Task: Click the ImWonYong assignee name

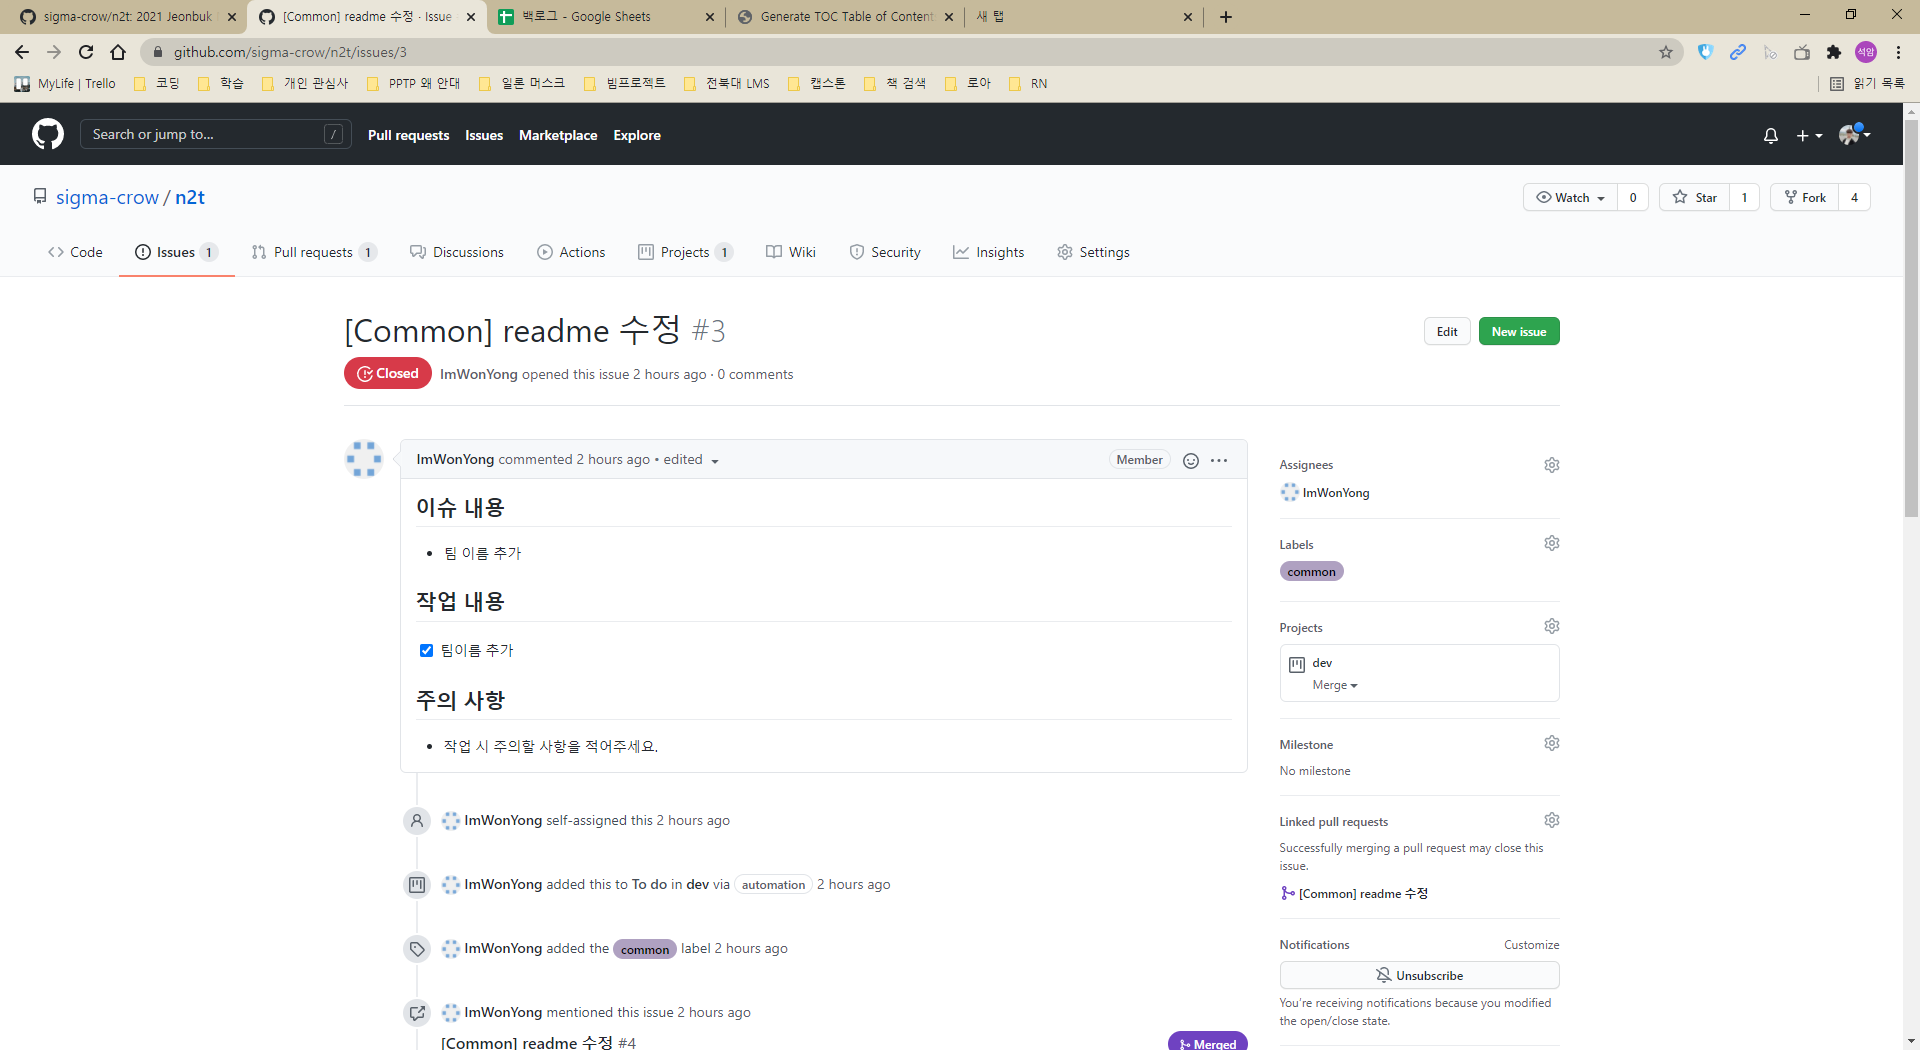Action: pos(1335,493)
